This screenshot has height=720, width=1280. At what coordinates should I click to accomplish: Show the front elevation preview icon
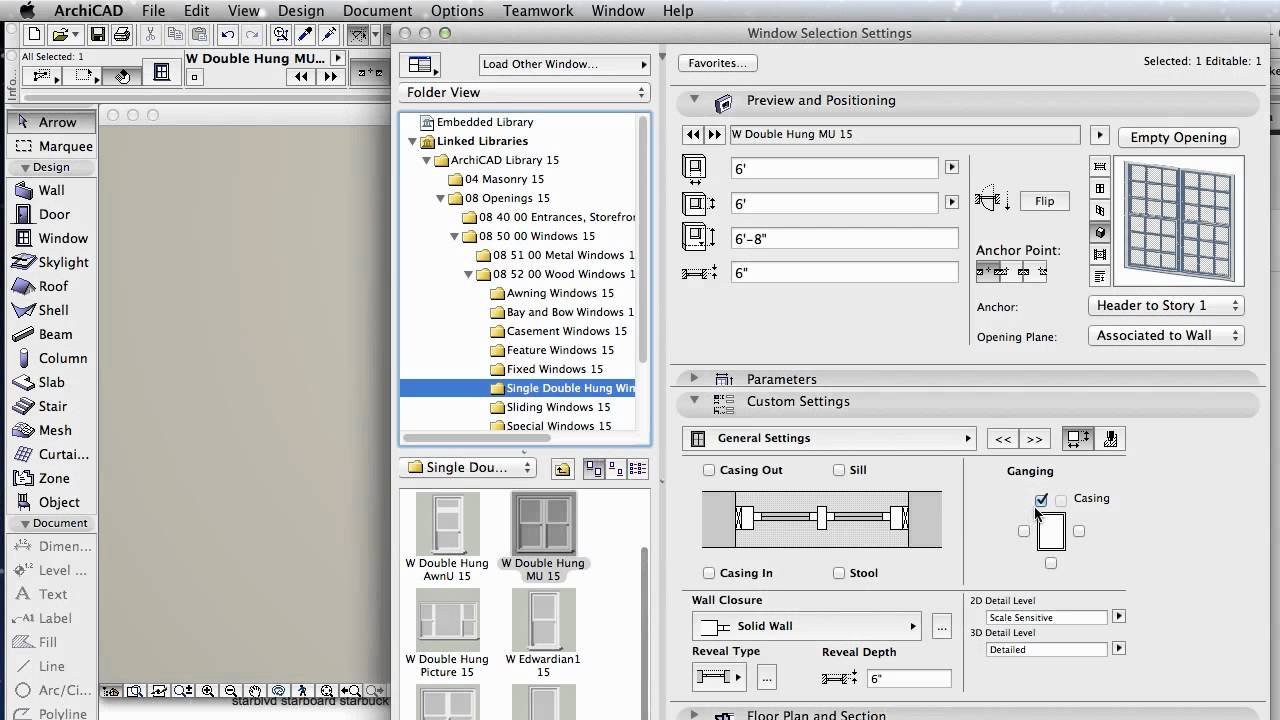click(x=1100, y=188)
